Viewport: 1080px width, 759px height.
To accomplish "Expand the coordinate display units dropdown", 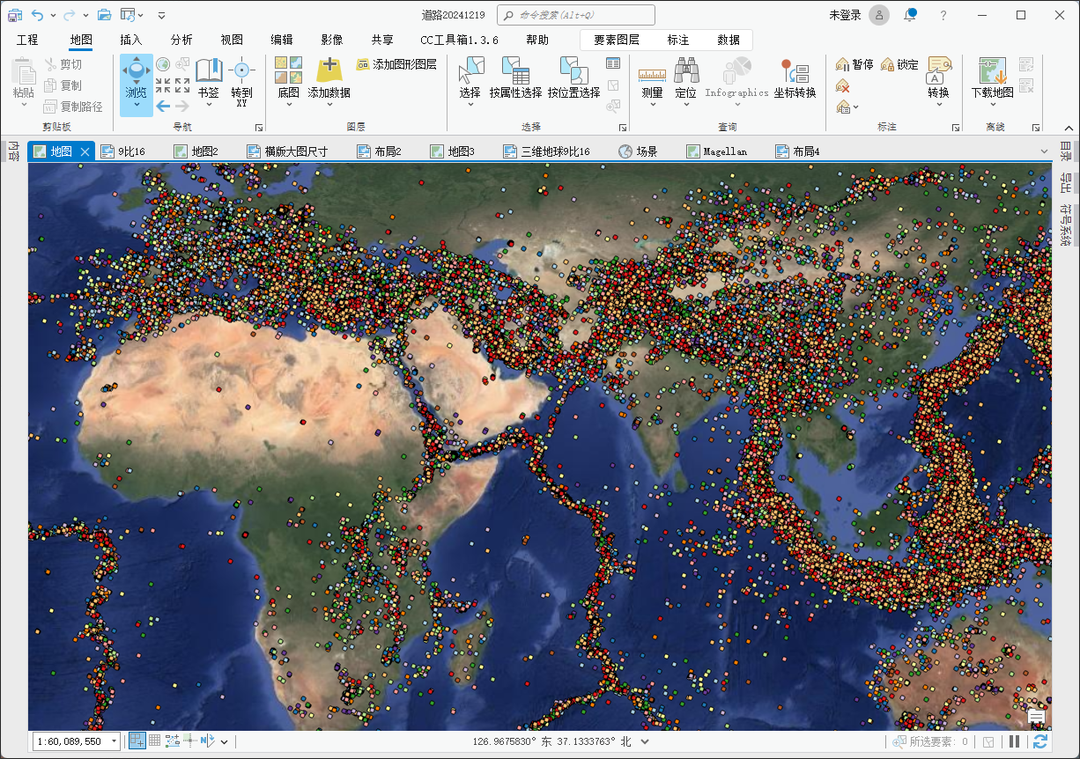I will pyautogui.click(x=645, y=742).
